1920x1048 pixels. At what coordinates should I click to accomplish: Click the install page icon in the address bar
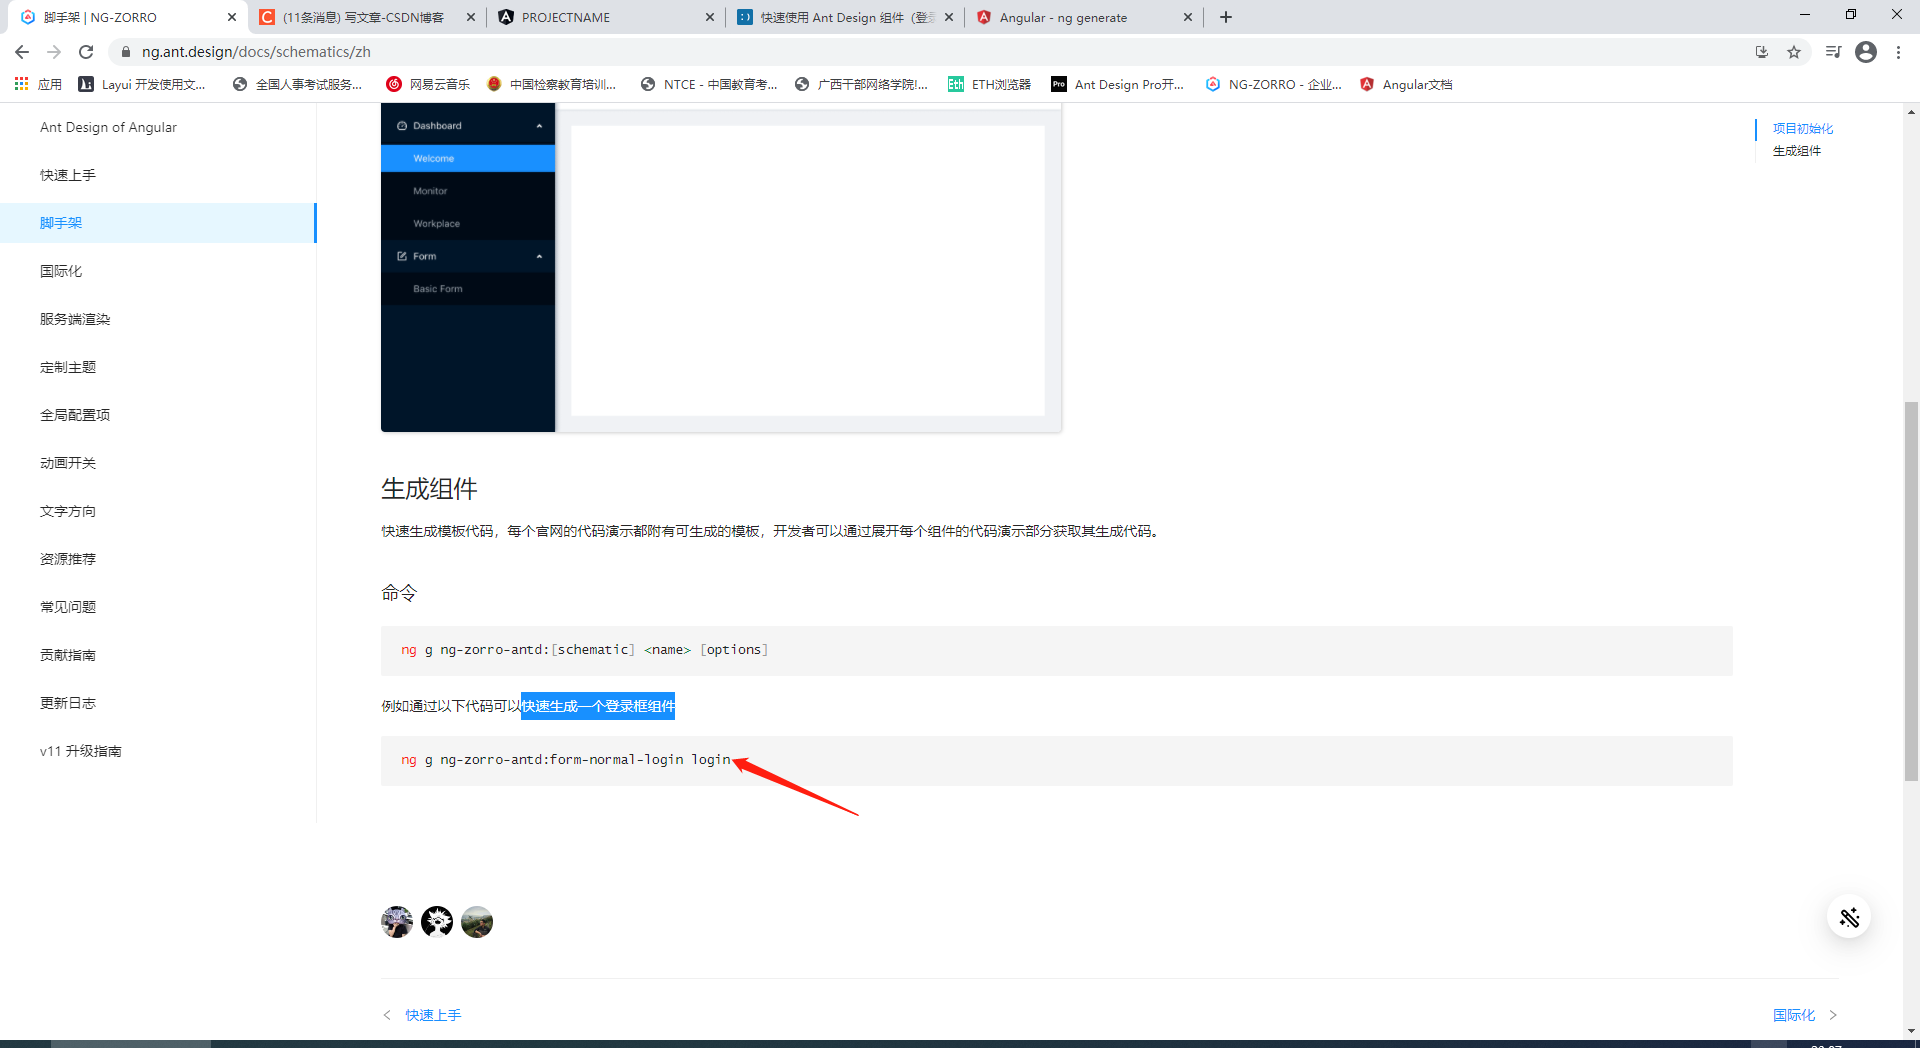(x=1761, y=51)
